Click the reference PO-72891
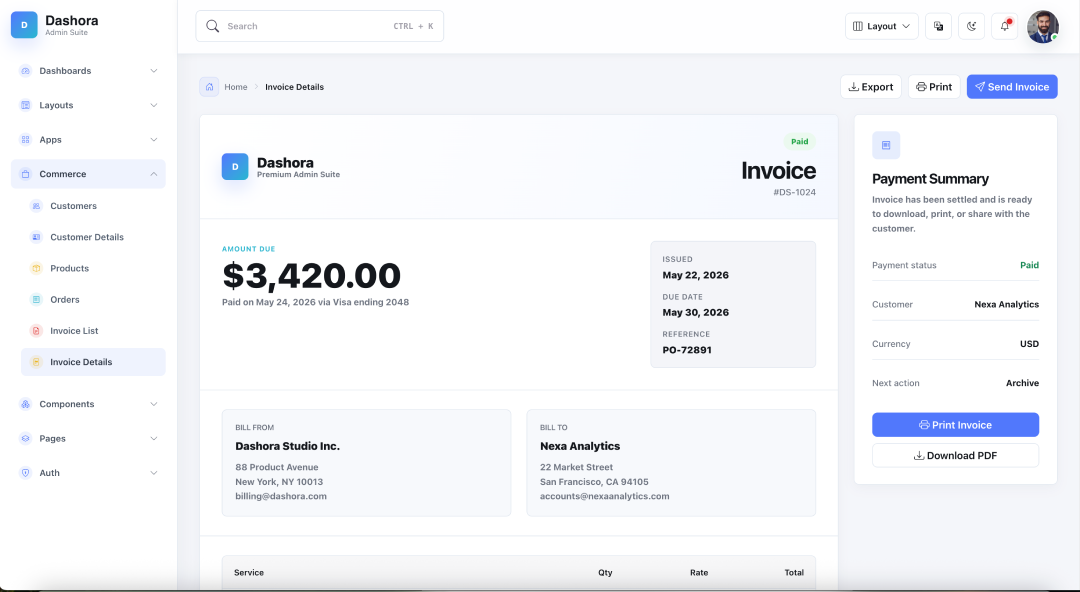 point(687,350)
